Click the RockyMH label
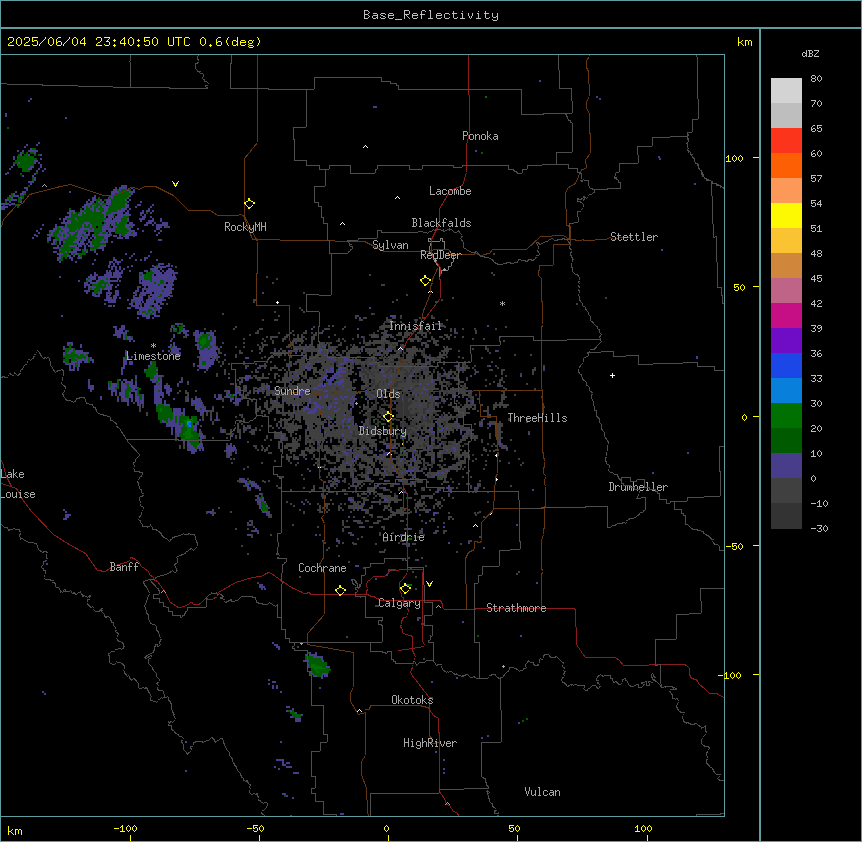 click(x=245, y=227)
